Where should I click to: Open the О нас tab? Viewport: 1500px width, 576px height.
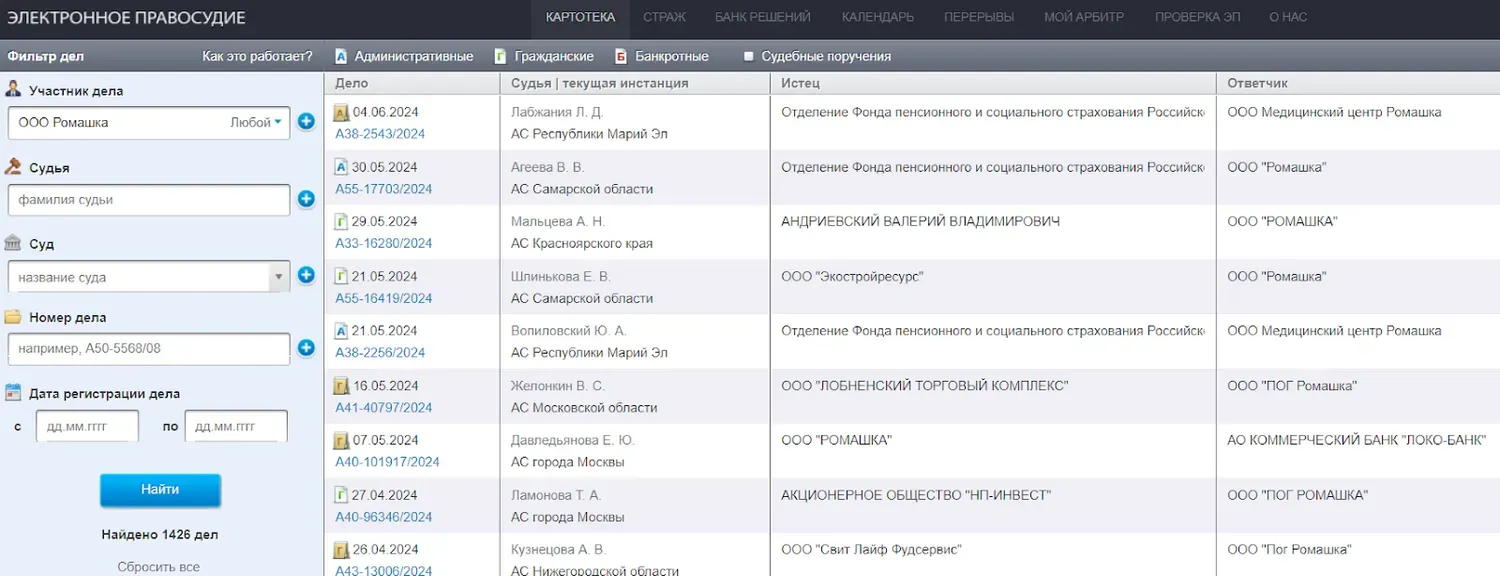coord(1288,17)
